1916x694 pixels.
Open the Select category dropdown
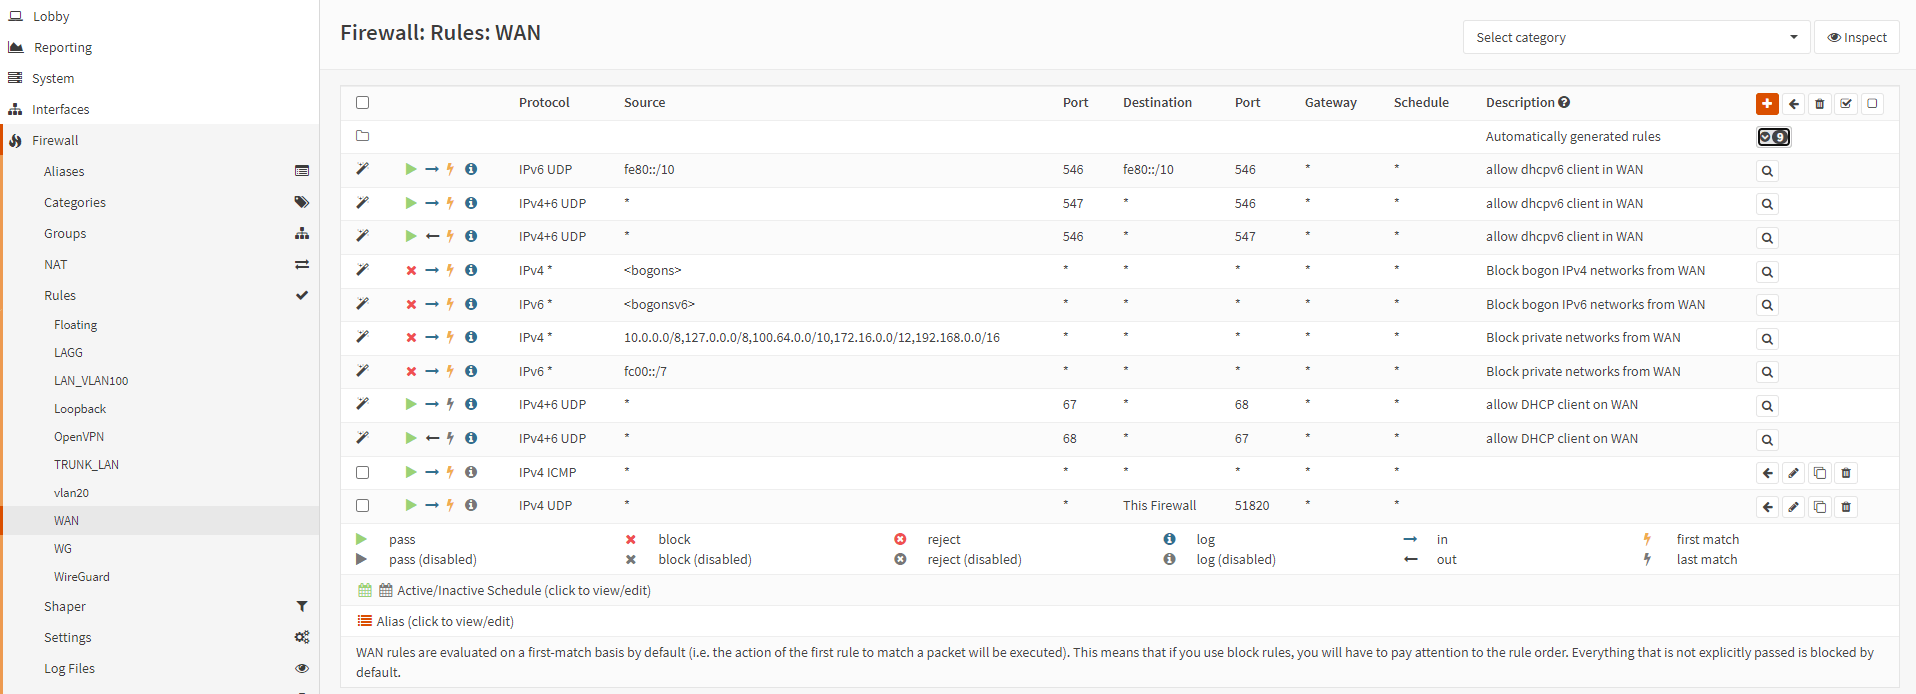(1637, 37)
